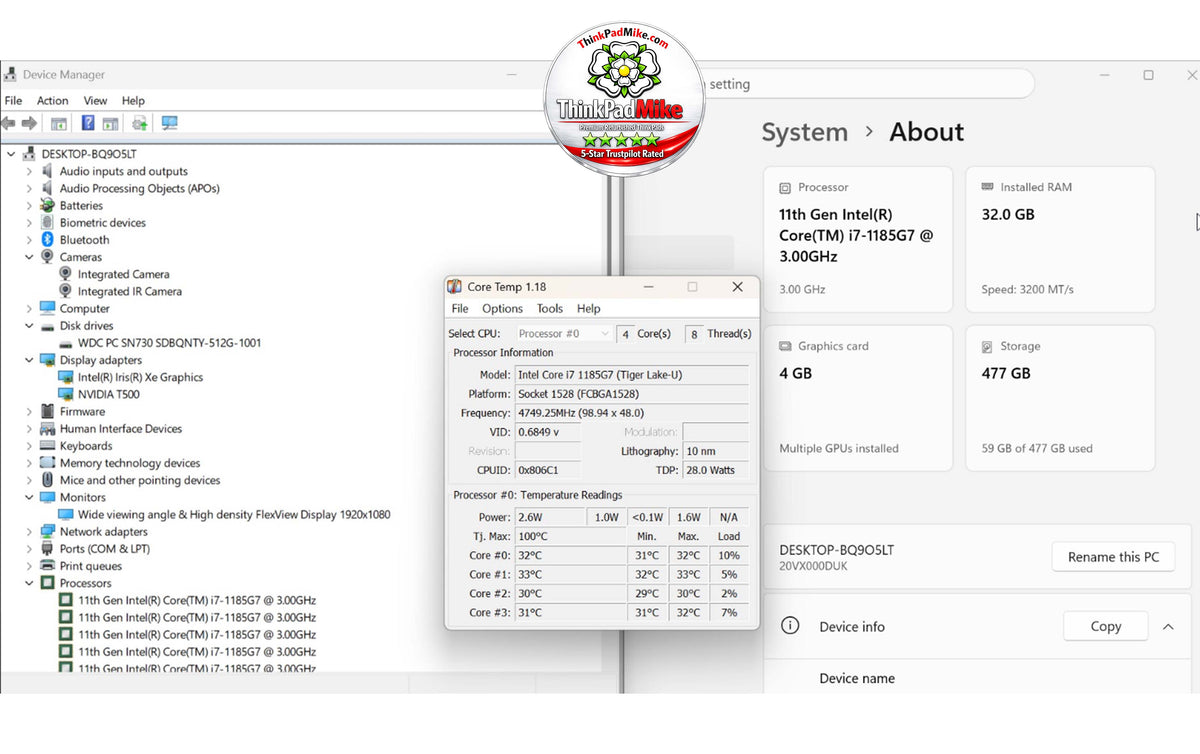Select the FlexView Display 1920x1080 monitor
This screenshot has width=1200, height=754.
(234, 515)
